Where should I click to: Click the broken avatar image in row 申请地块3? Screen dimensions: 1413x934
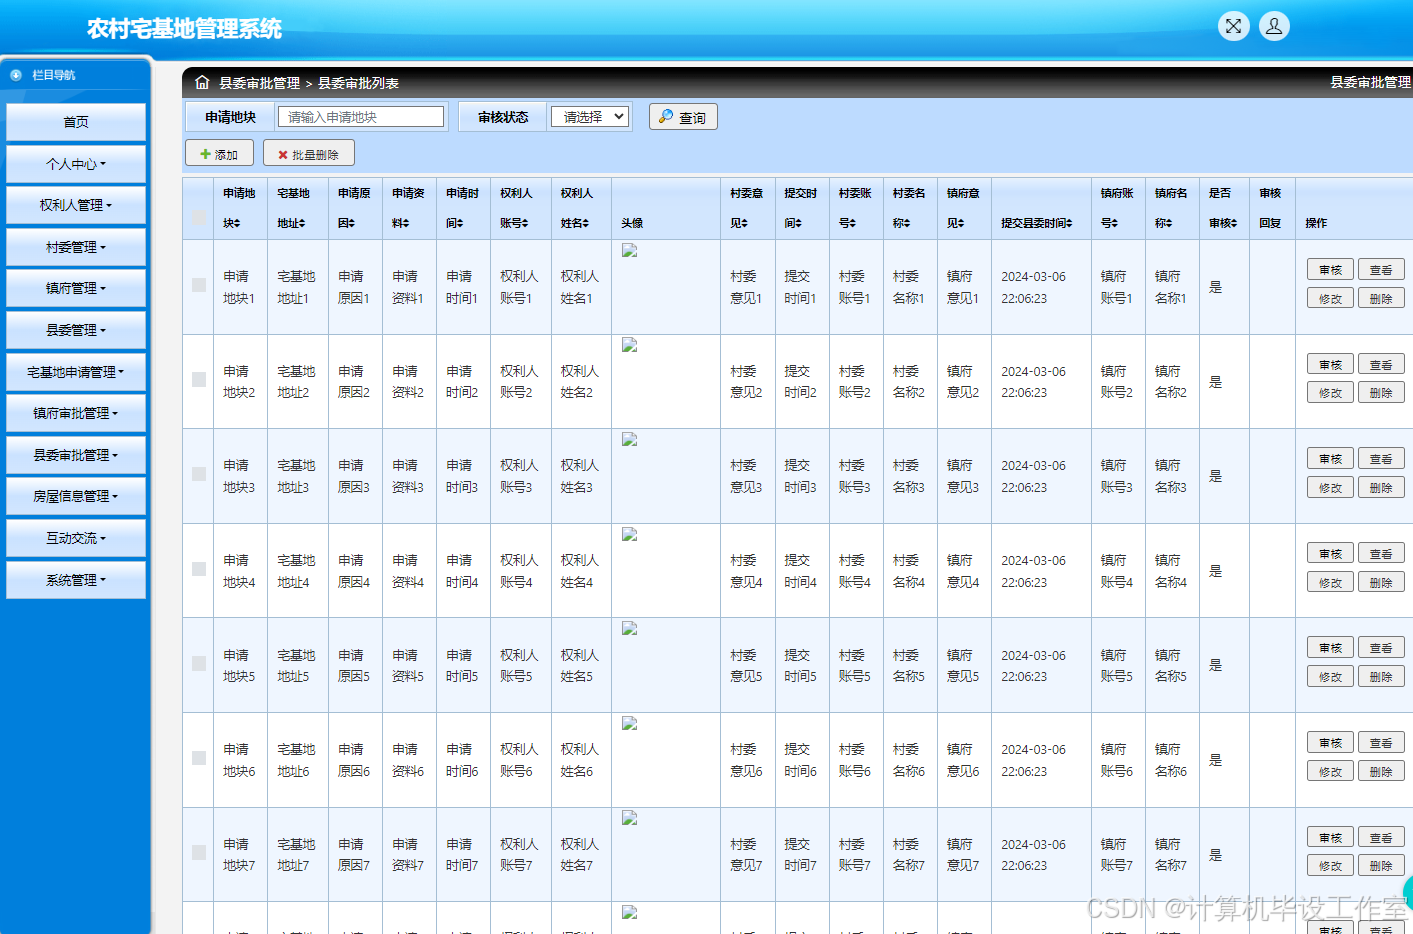coord(630,439)
